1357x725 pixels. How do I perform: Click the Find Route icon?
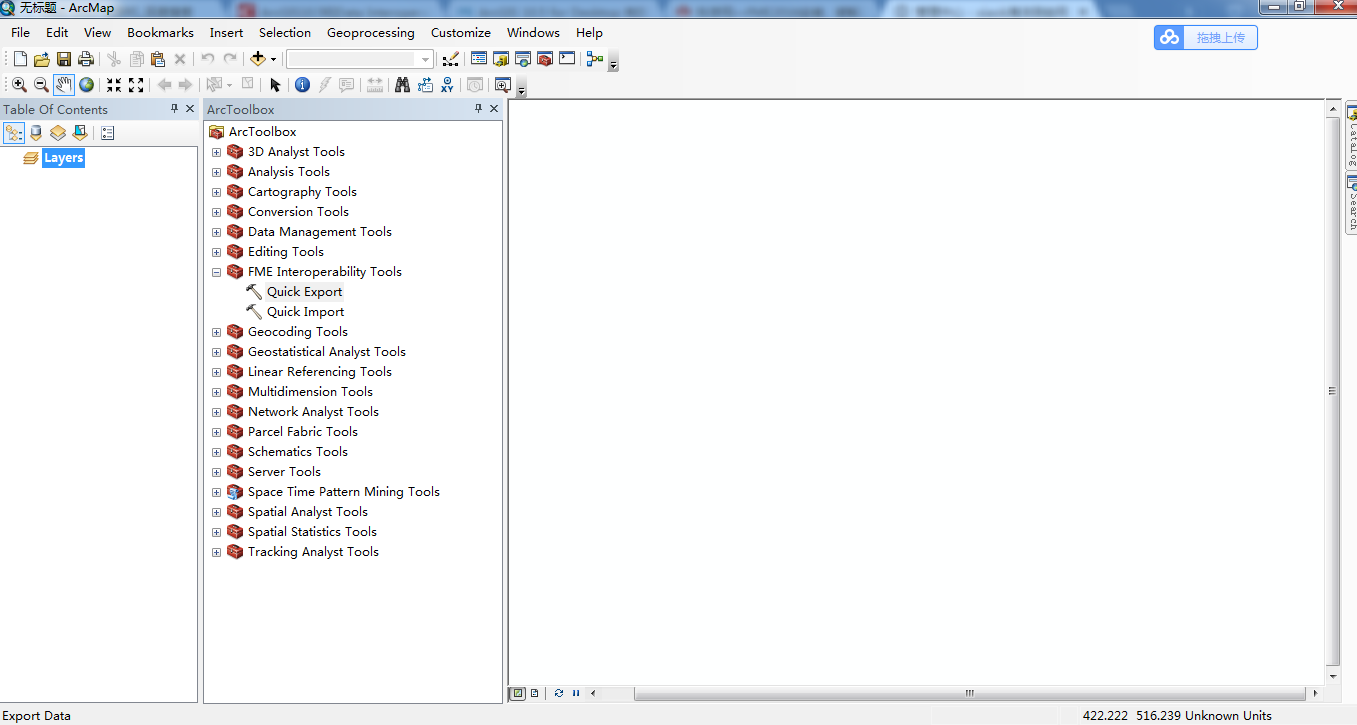pos(425,85)
